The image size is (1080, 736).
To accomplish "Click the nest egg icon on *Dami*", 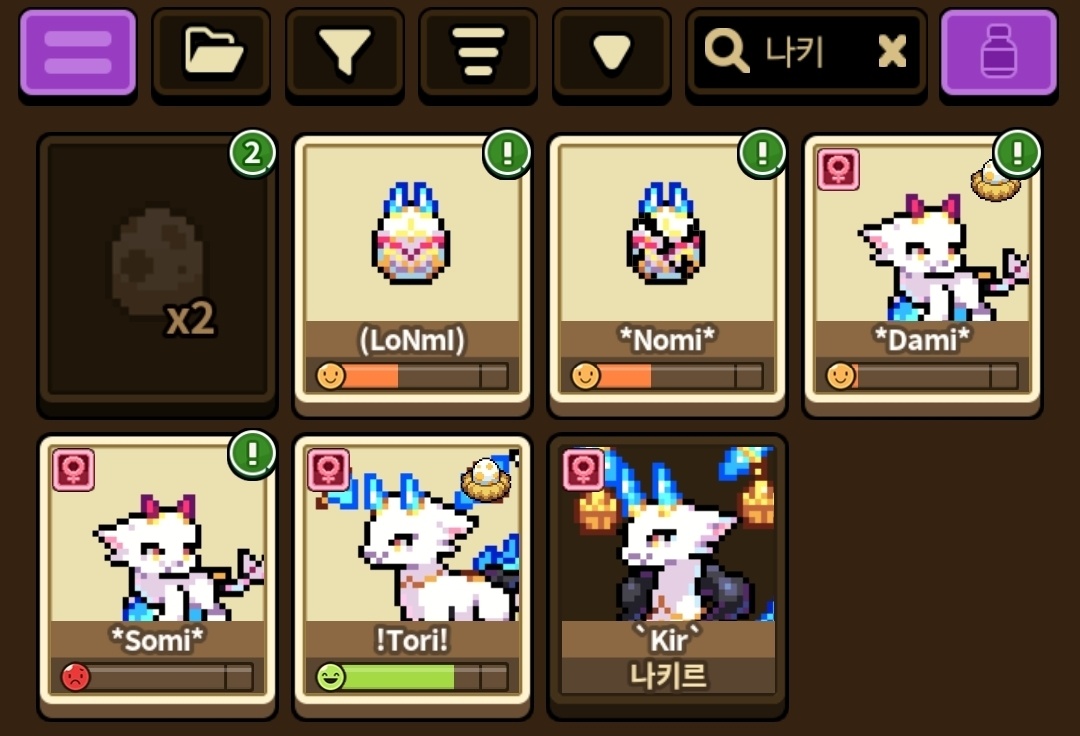I will (992, 182).
